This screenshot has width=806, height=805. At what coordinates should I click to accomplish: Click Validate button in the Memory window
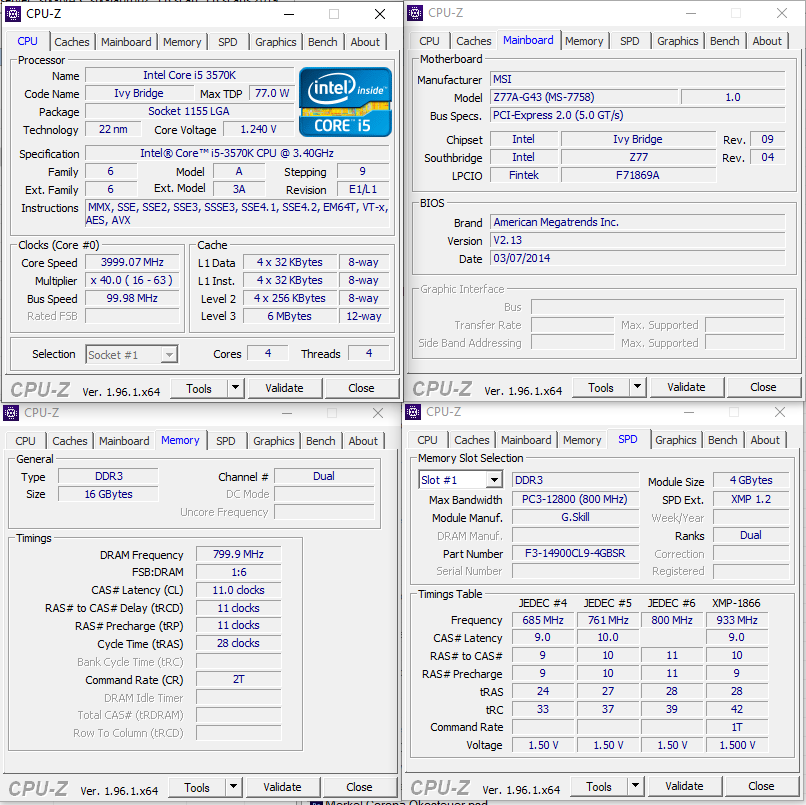282,787
